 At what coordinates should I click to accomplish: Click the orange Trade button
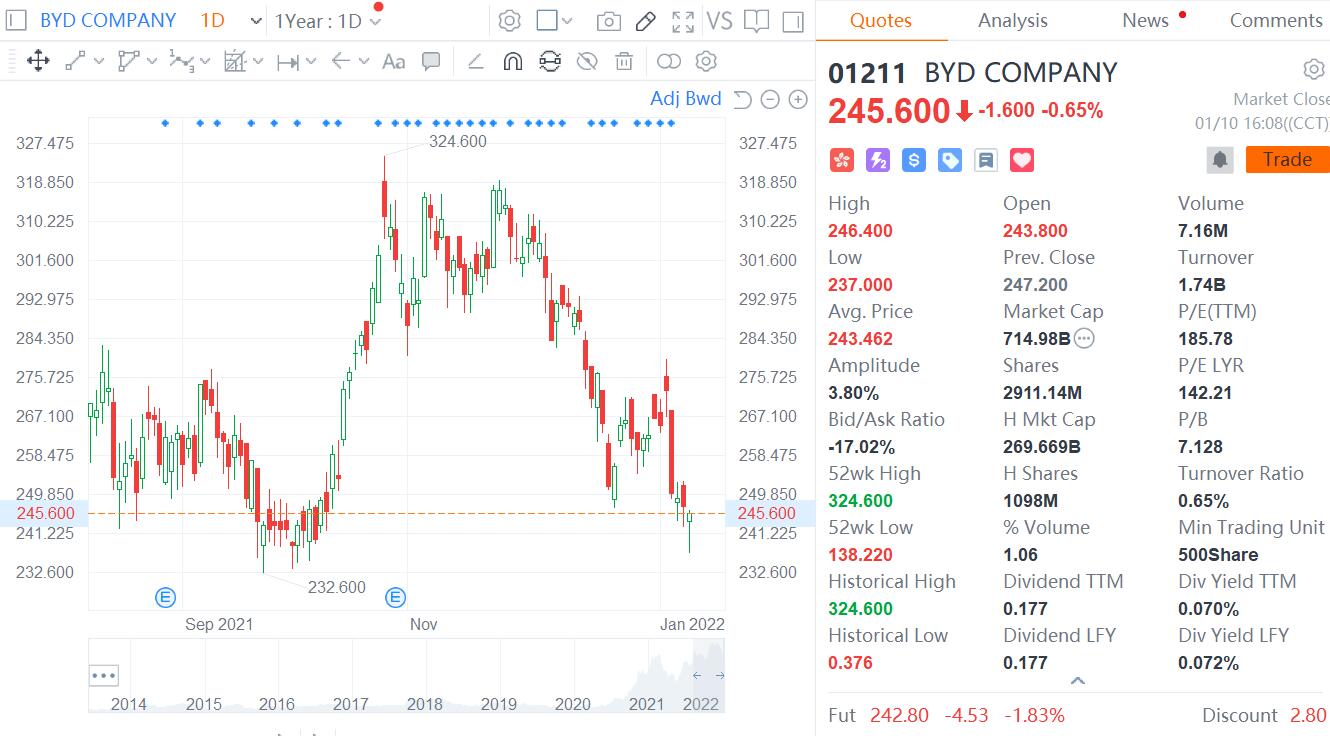click(x=1287, y=160)
